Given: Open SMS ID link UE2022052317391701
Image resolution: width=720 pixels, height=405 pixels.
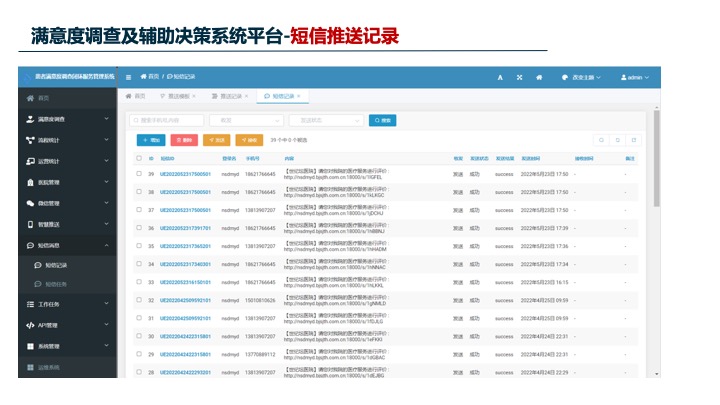Looking at the screenshot, I should (x=185, y=228).
